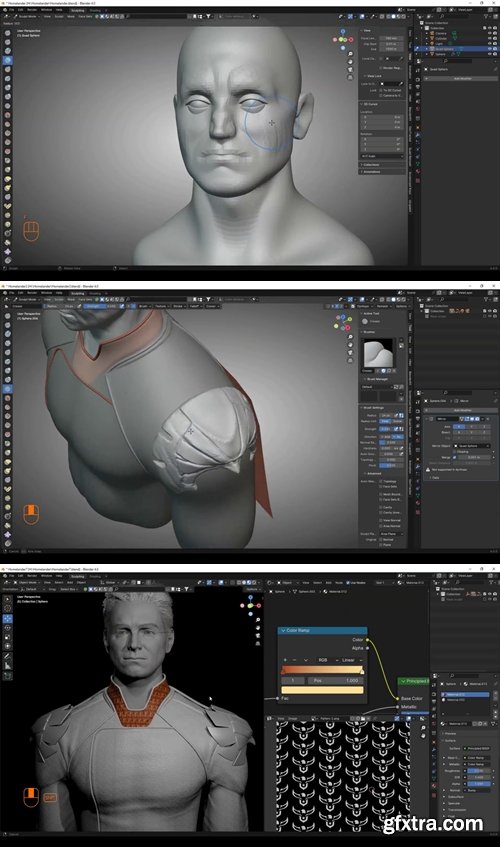Switch perspective/orthographic icon in top viewport

point(350,77)
